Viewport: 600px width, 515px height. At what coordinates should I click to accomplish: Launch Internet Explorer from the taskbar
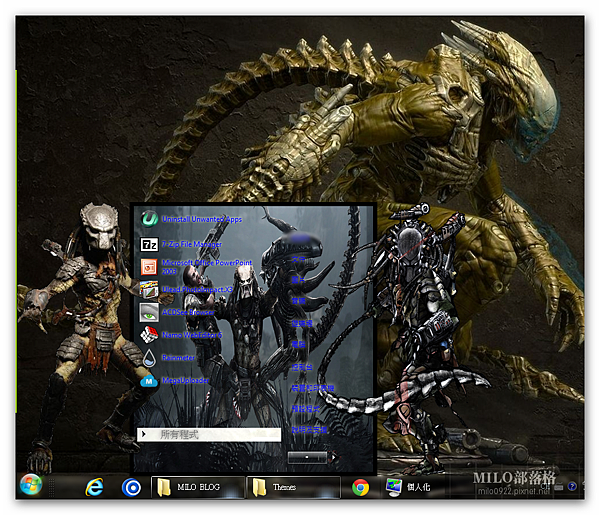tap(95, 487)
